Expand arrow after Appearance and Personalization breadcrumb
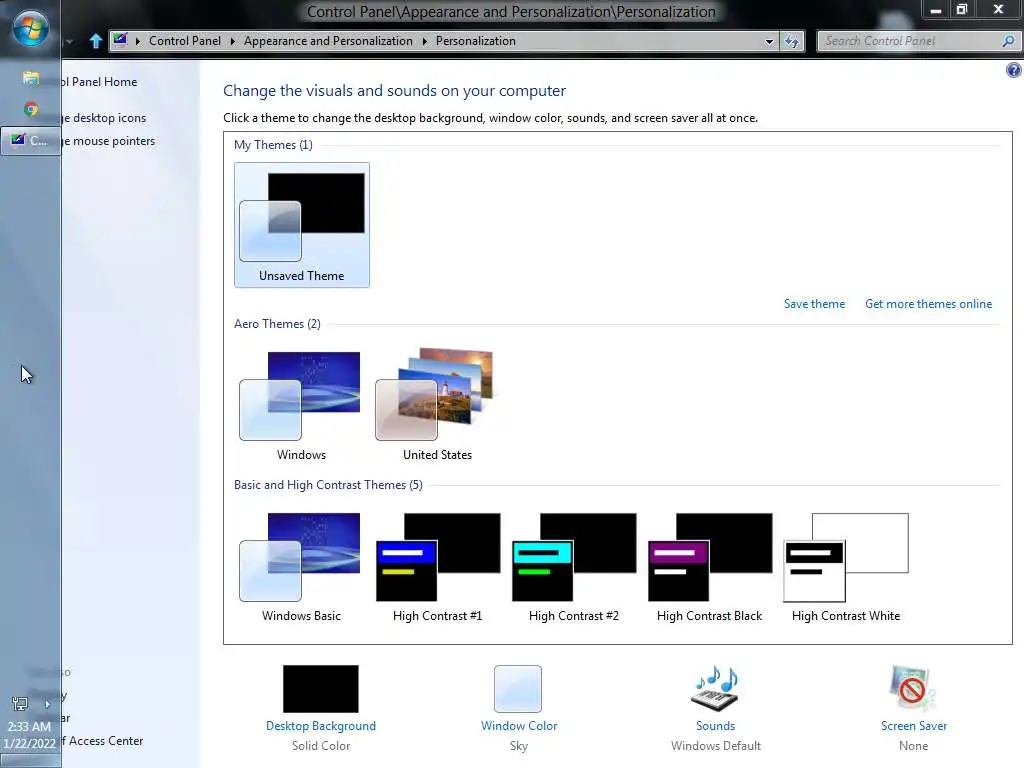Image resolution: width=1024 pixels, height=768 pixels. 424,41
